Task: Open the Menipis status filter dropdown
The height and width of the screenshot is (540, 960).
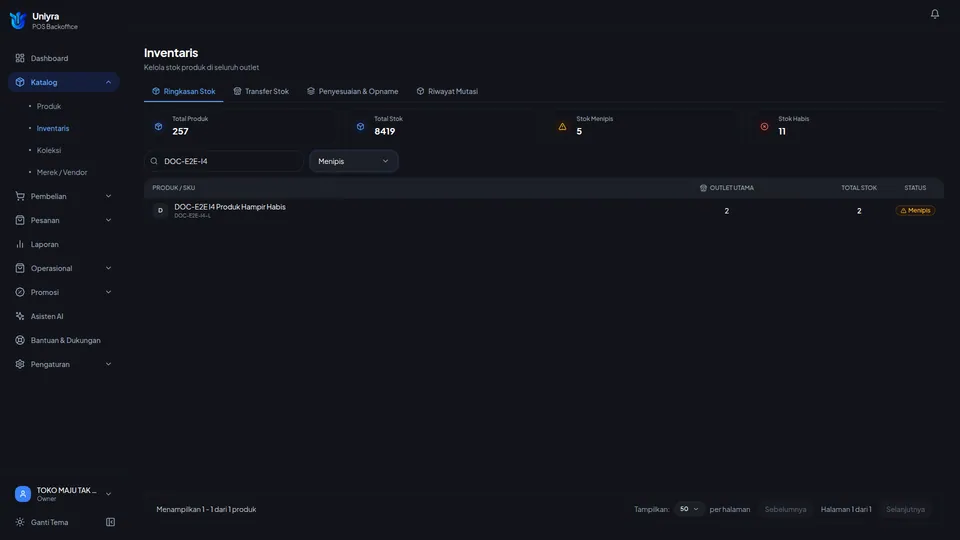Action: 353,161
